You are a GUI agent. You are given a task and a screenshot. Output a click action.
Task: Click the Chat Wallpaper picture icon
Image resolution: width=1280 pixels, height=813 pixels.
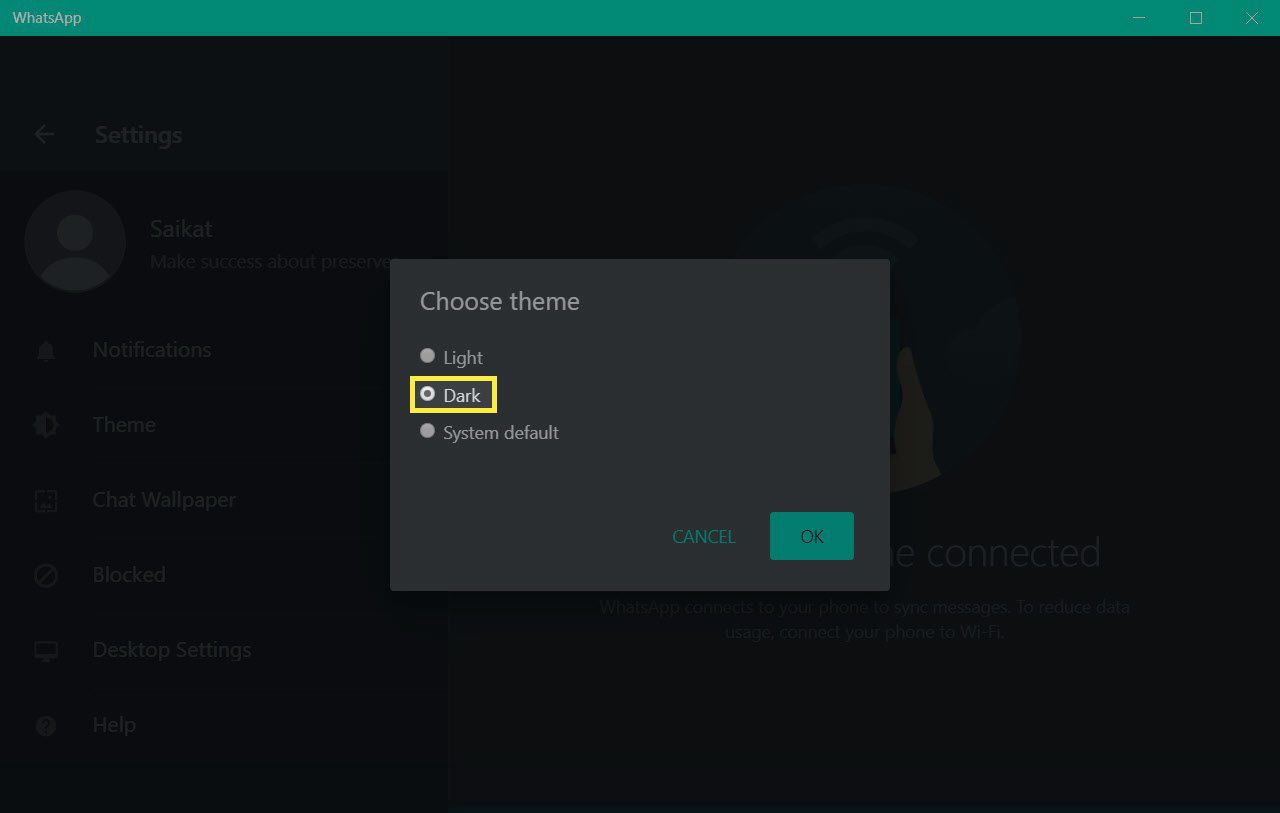pyautogui.click(x=46, y=501)
